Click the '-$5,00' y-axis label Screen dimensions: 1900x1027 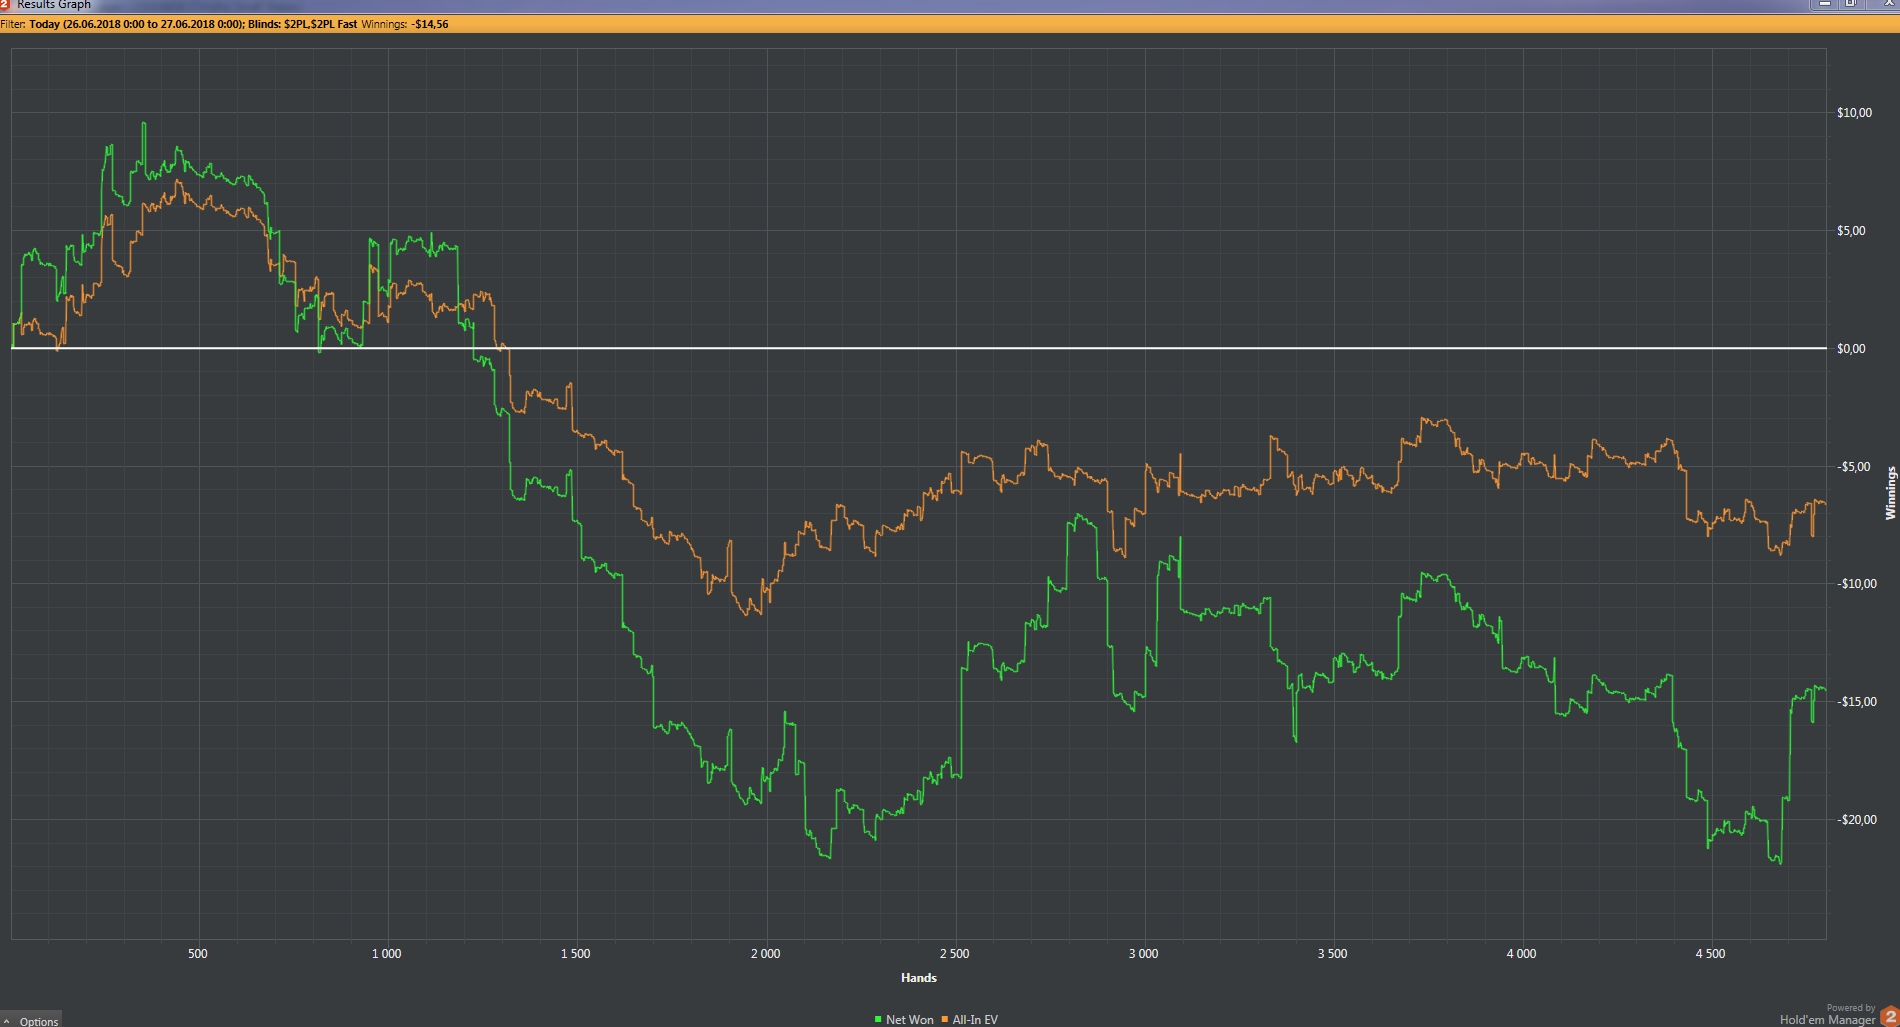point(1853,467)
